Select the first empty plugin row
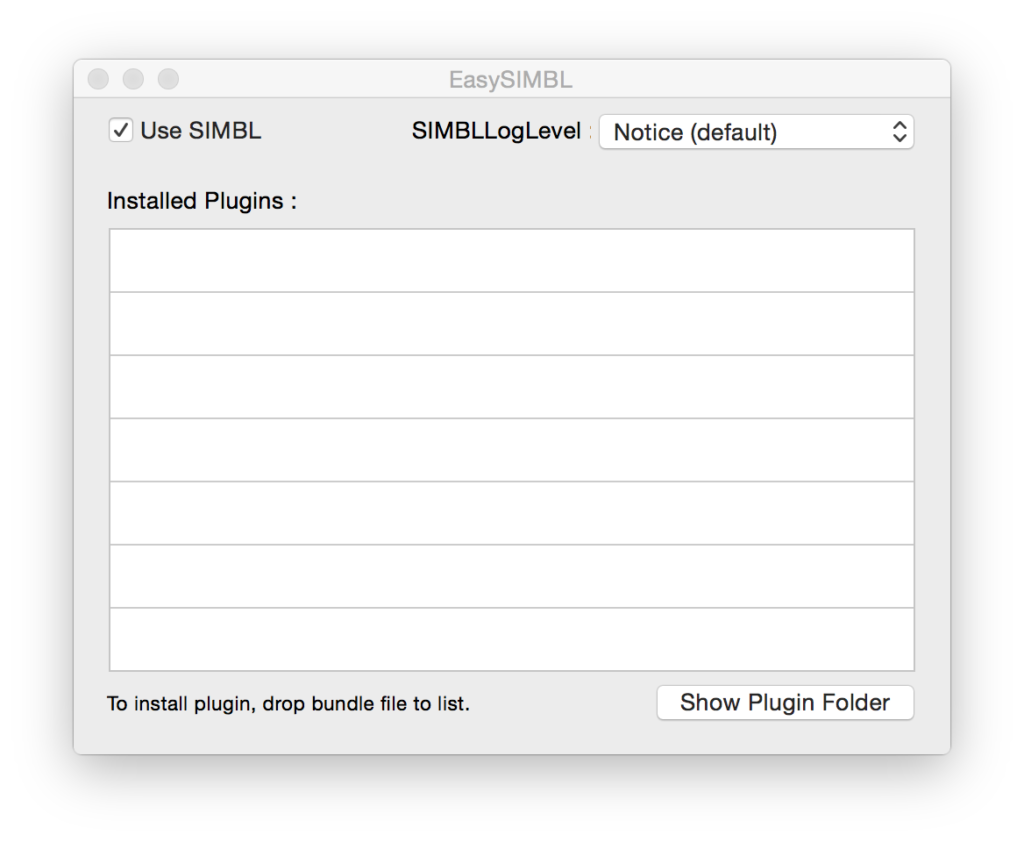The height and width of the screenshot is (842, 1024). (x=511, y=259)
